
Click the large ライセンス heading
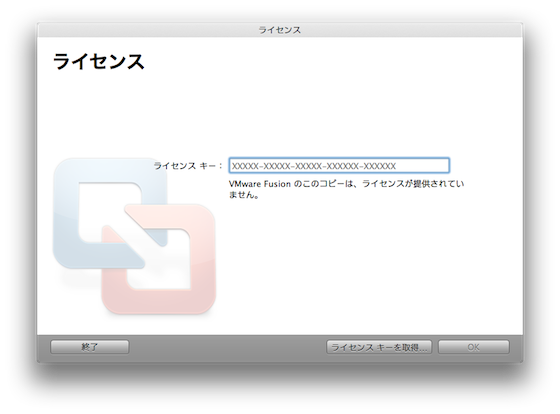pyautogui.click(x=99, y=61)
